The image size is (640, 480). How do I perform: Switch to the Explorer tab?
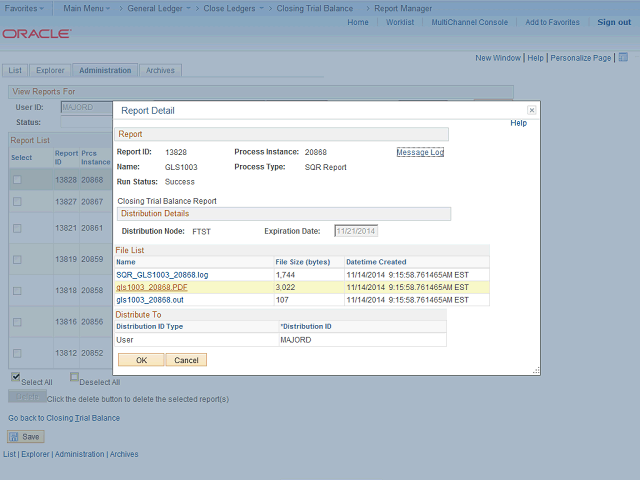pos(50,71)
